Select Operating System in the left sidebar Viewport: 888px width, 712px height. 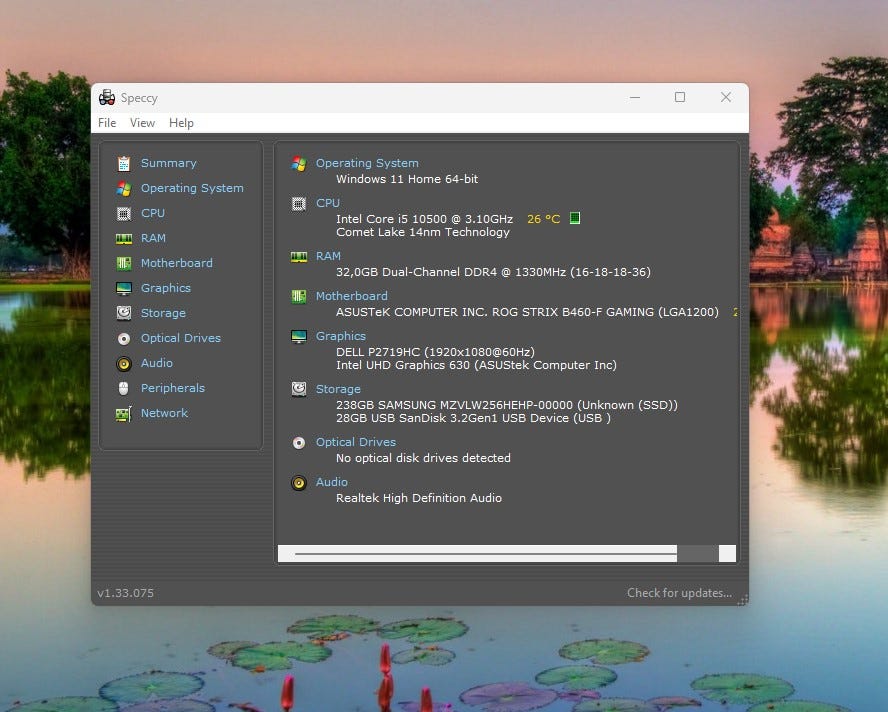click(192, 188)
